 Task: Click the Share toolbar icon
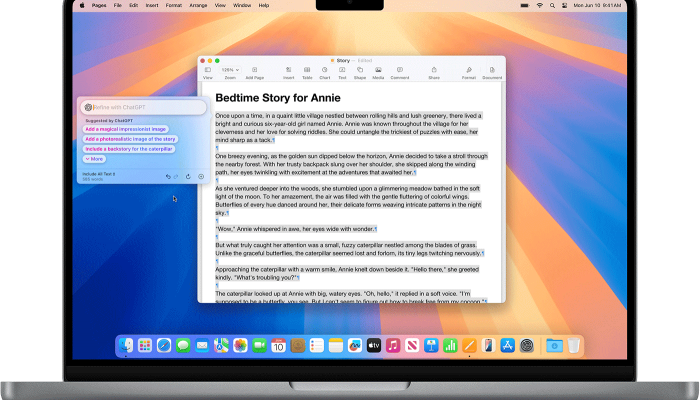tap(434, 71)
